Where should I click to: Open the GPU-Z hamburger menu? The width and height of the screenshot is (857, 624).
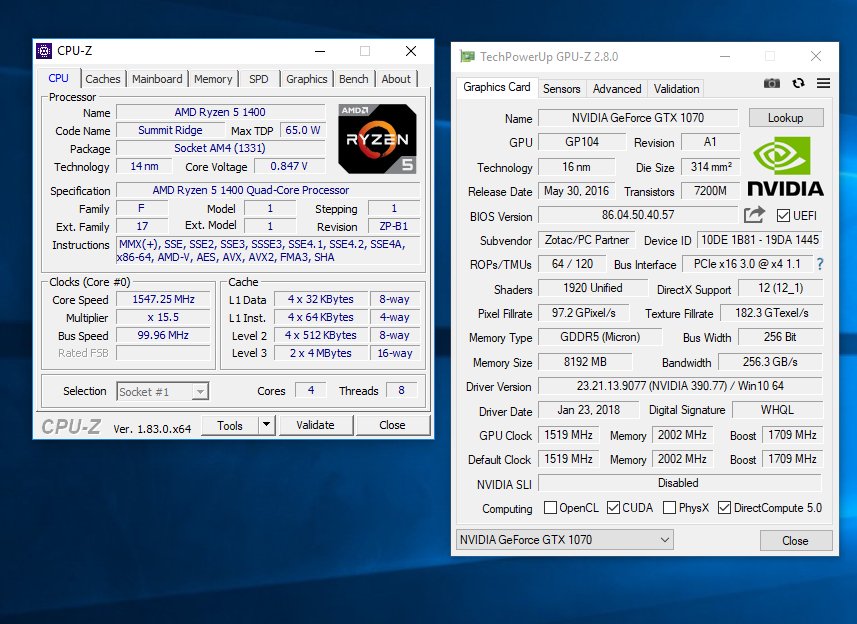[823, 84]
